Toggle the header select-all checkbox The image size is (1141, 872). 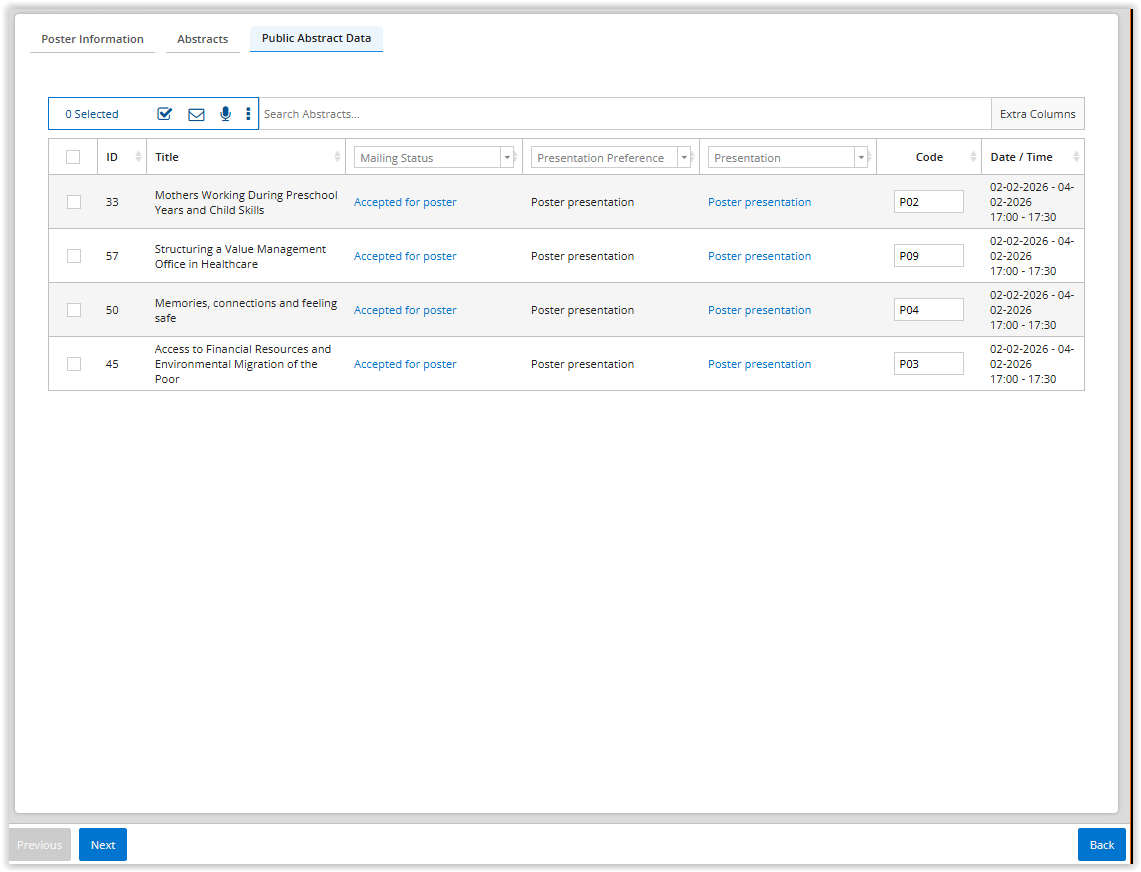(73, 157)
